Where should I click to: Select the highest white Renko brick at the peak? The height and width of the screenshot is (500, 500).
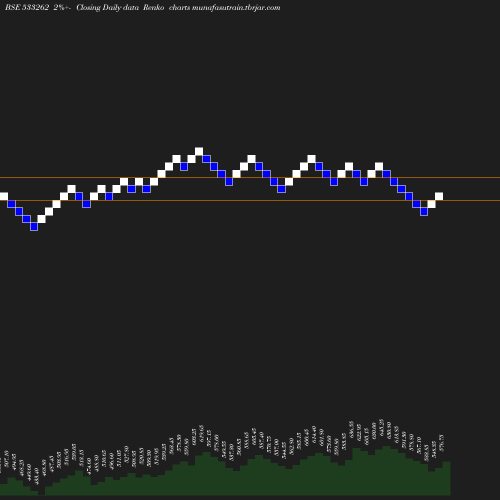[199, 151]
